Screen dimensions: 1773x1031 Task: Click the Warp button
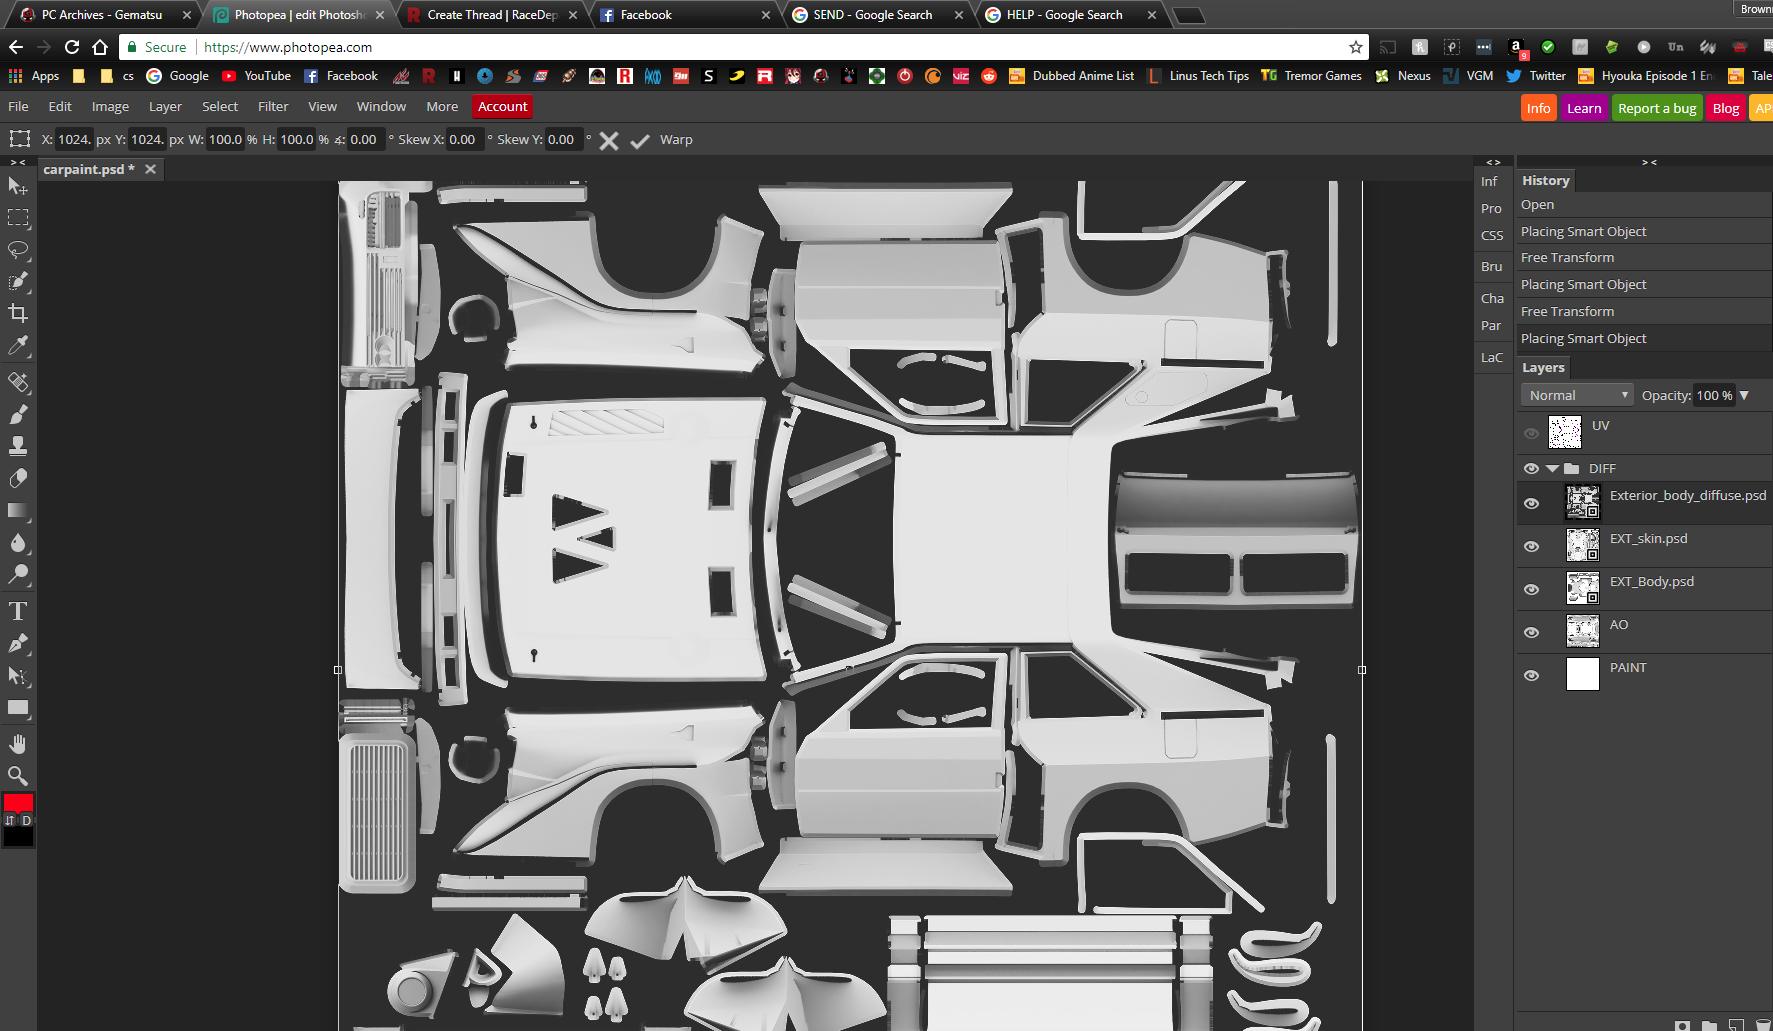[676, 140]
